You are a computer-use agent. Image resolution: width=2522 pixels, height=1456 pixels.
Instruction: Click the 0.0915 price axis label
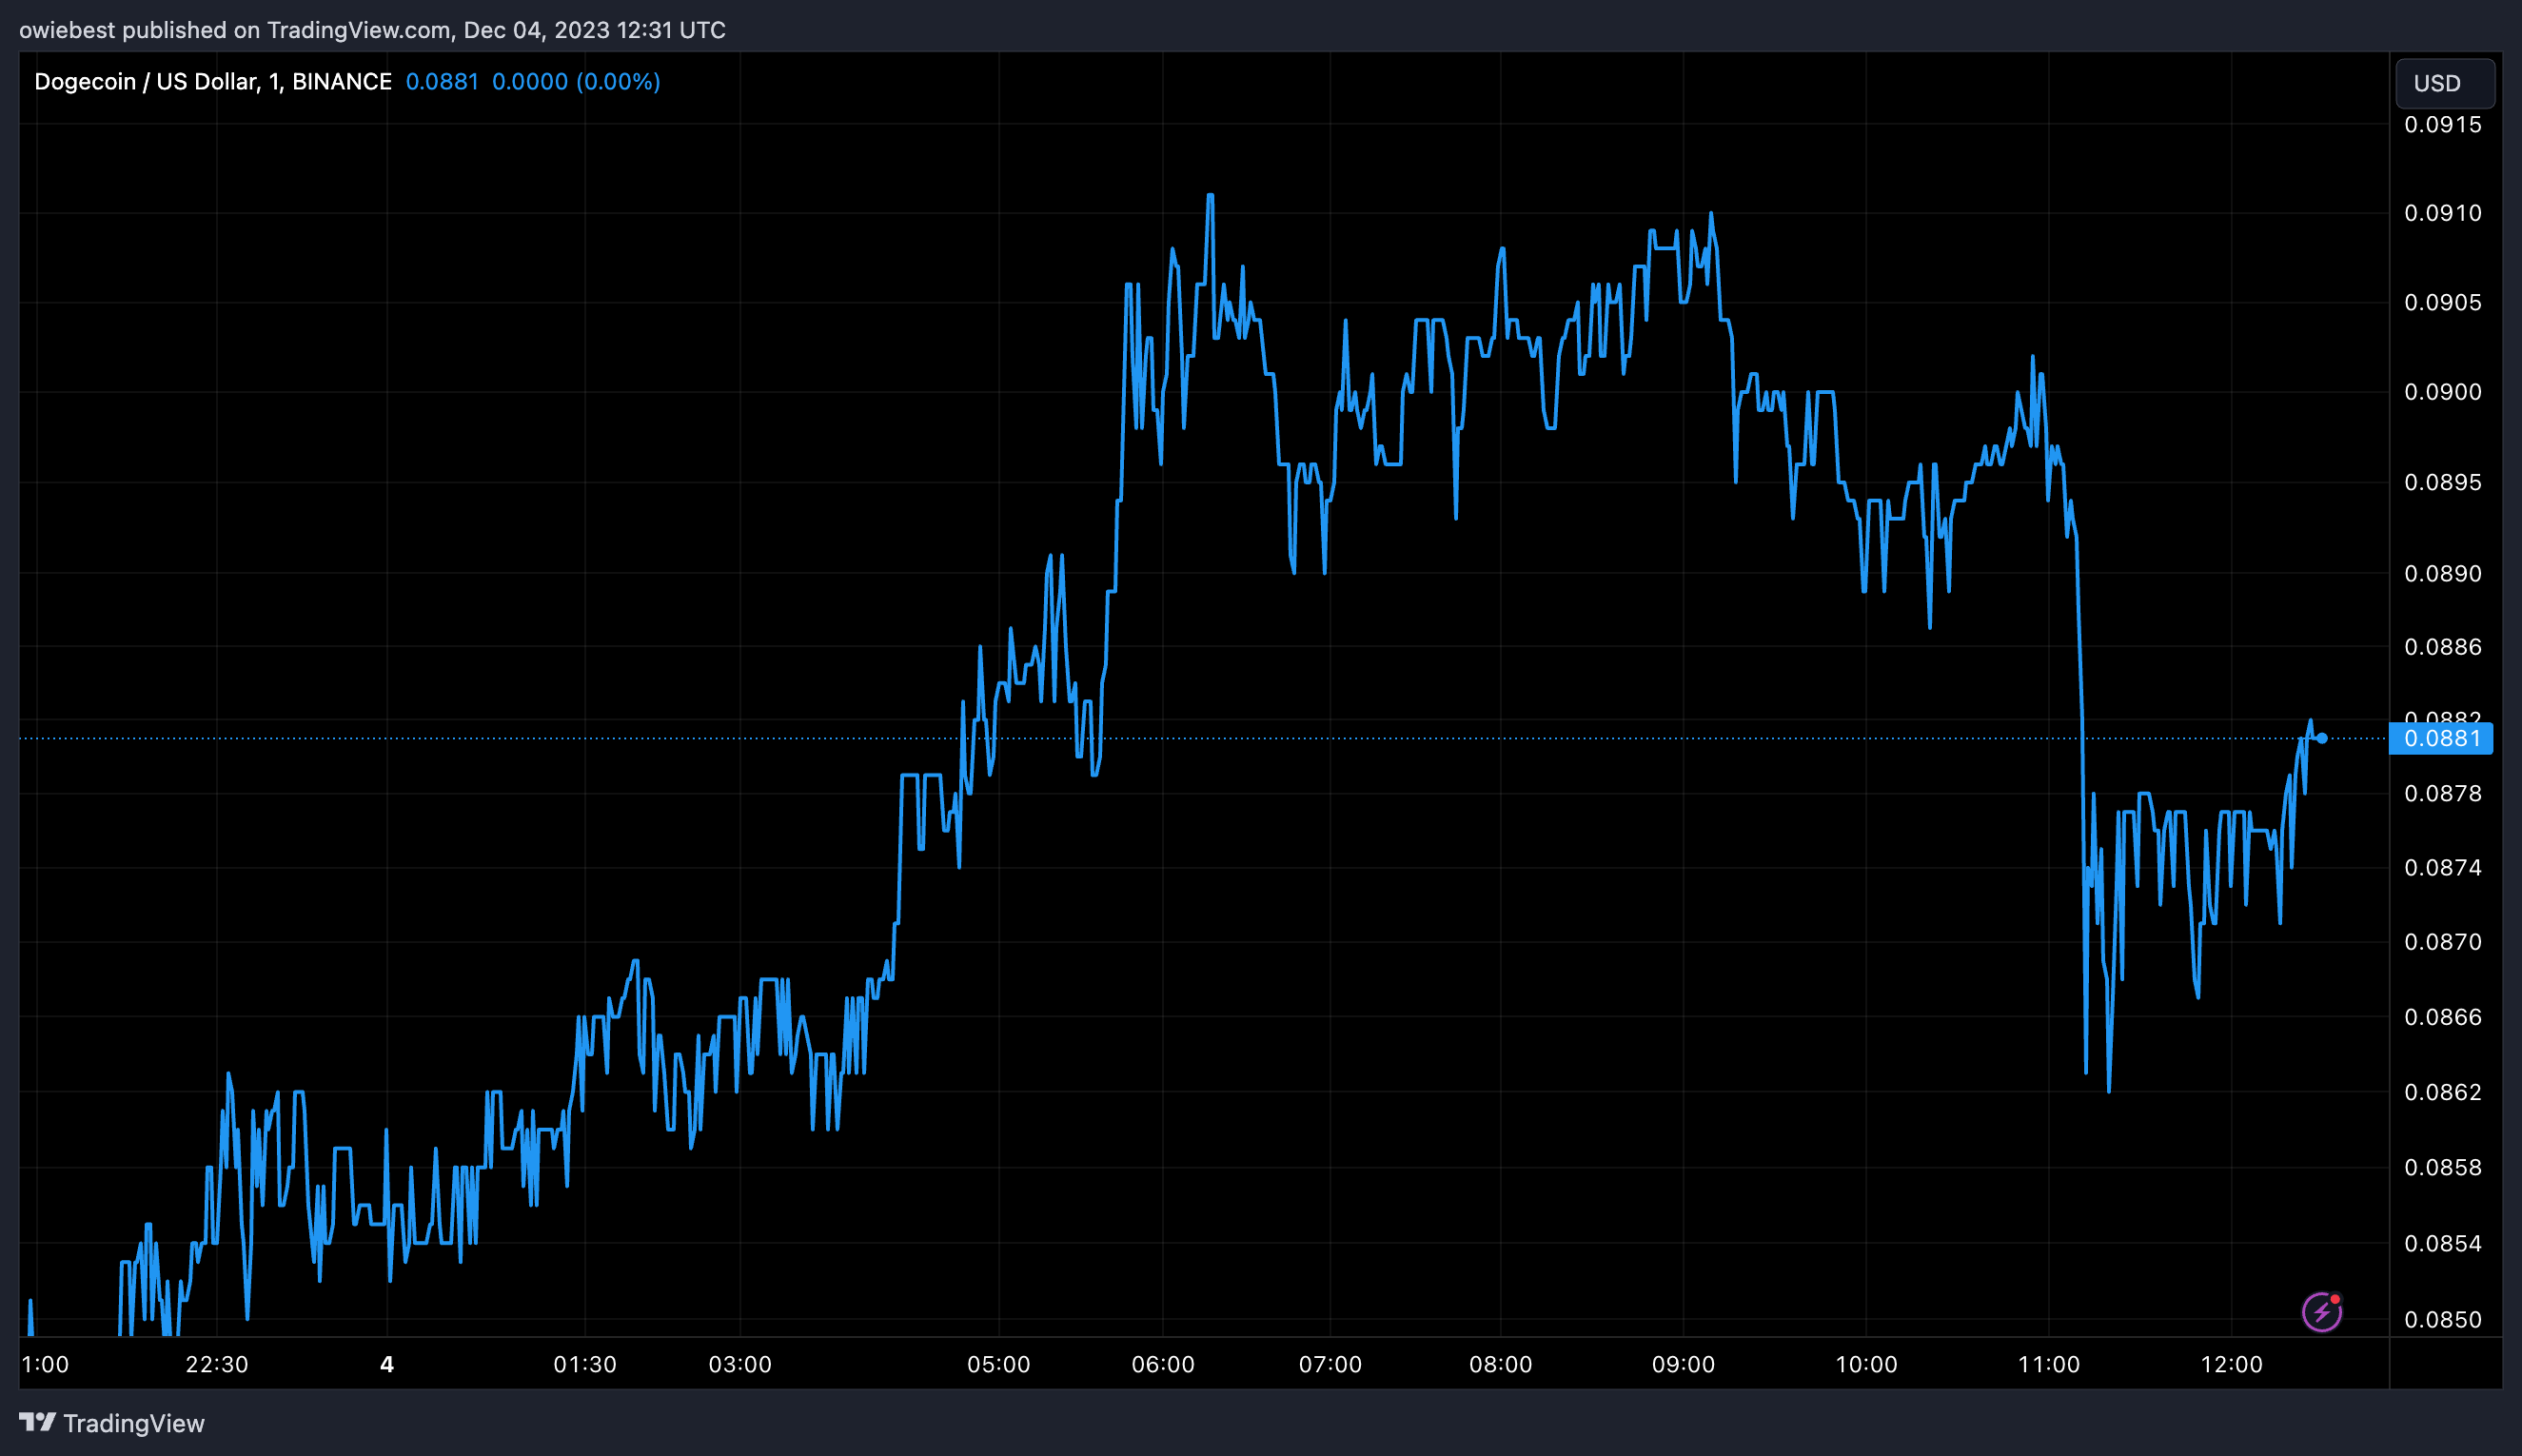coord(2442,125)
